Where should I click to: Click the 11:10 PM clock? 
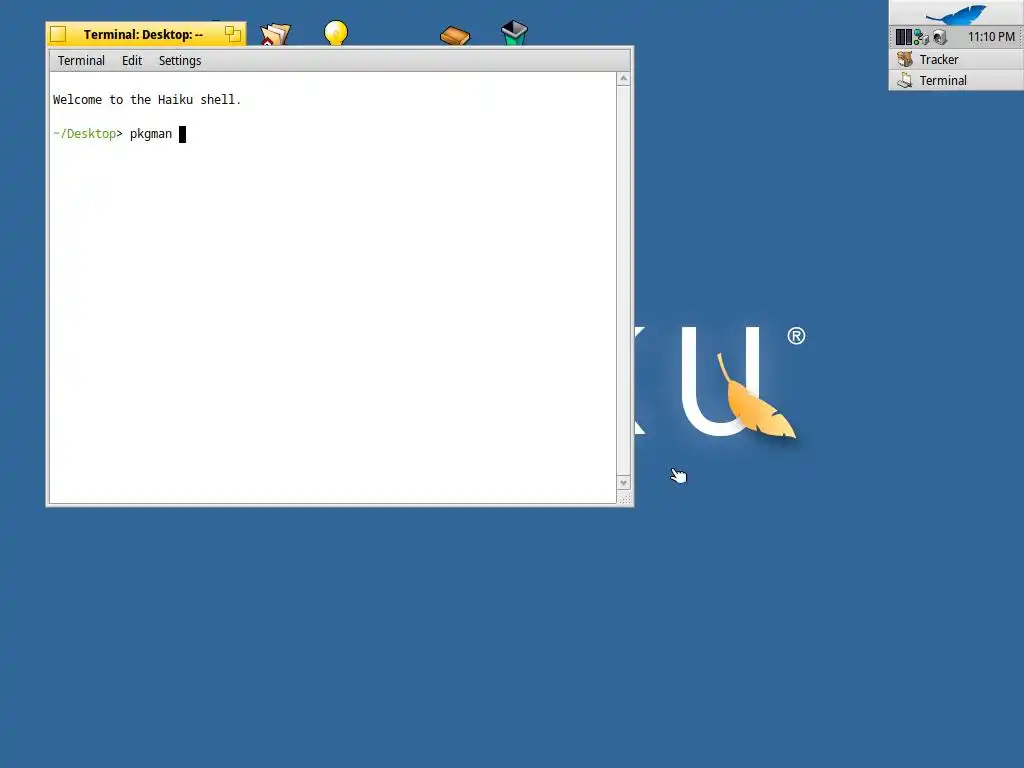point(991,37)
